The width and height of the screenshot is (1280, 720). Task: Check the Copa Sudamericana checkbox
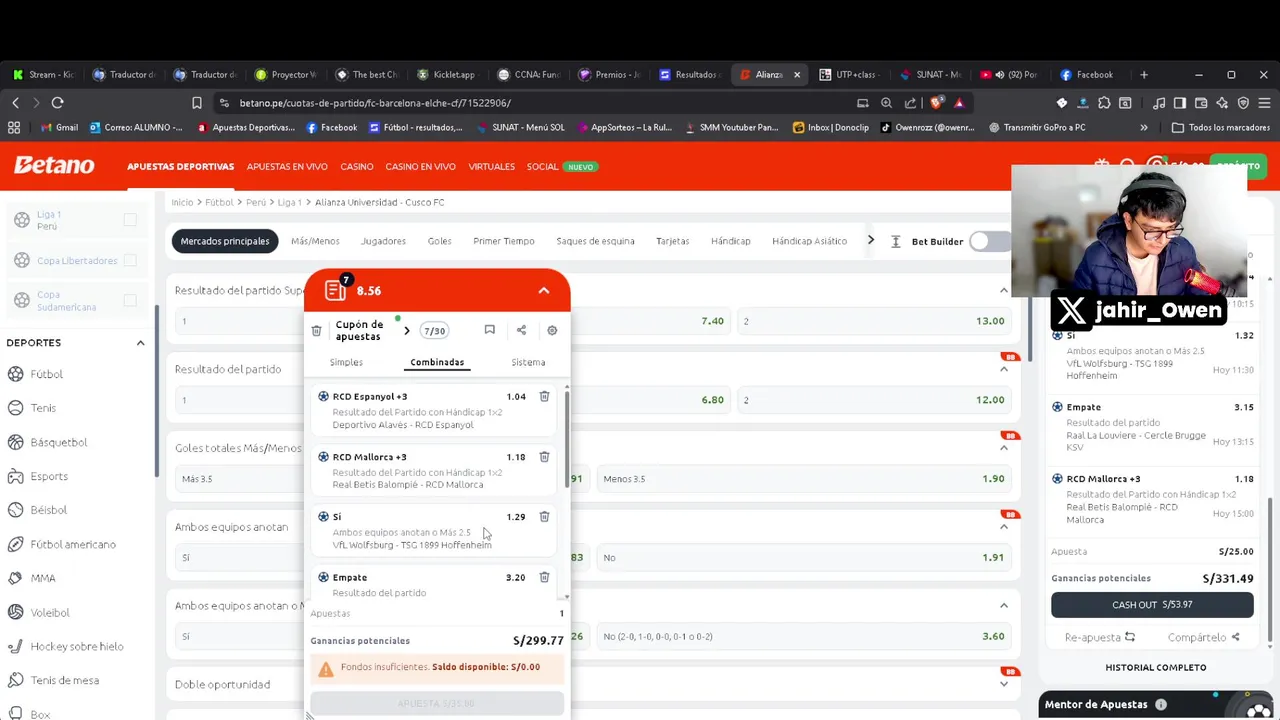click(130, 301)
